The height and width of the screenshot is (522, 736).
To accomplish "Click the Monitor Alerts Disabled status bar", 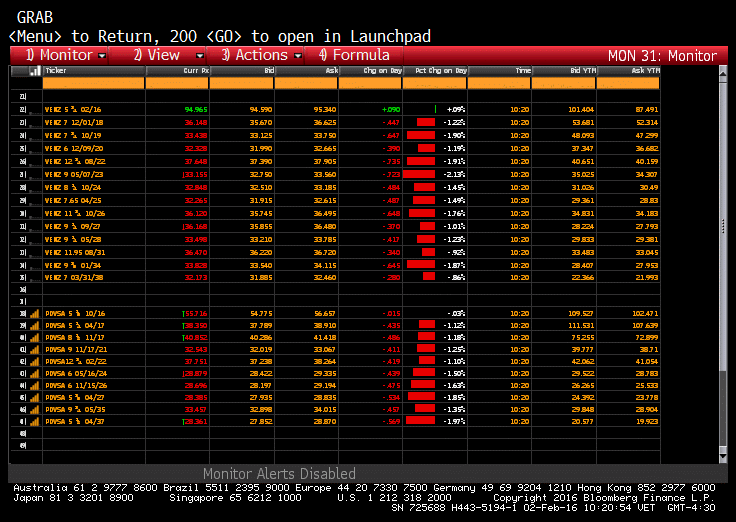I will click(x=368, y=473).
